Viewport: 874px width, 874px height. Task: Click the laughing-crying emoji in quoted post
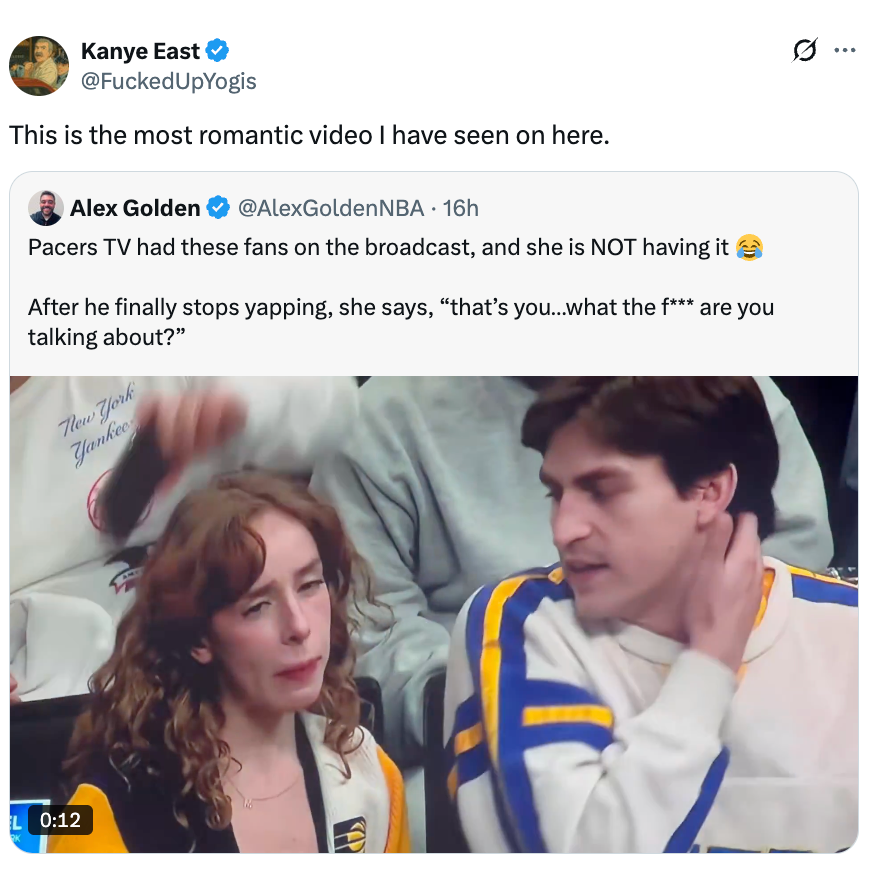tap(748, 248)
